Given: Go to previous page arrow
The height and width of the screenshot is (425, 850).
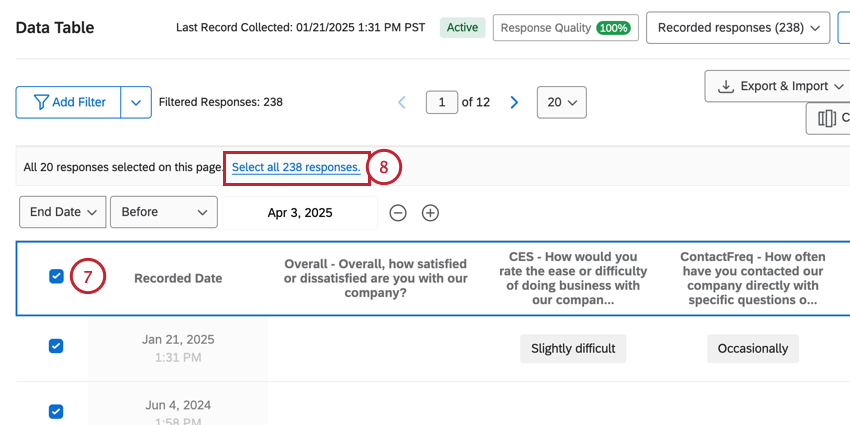Looking at the screenshot, I should (403, 102).
